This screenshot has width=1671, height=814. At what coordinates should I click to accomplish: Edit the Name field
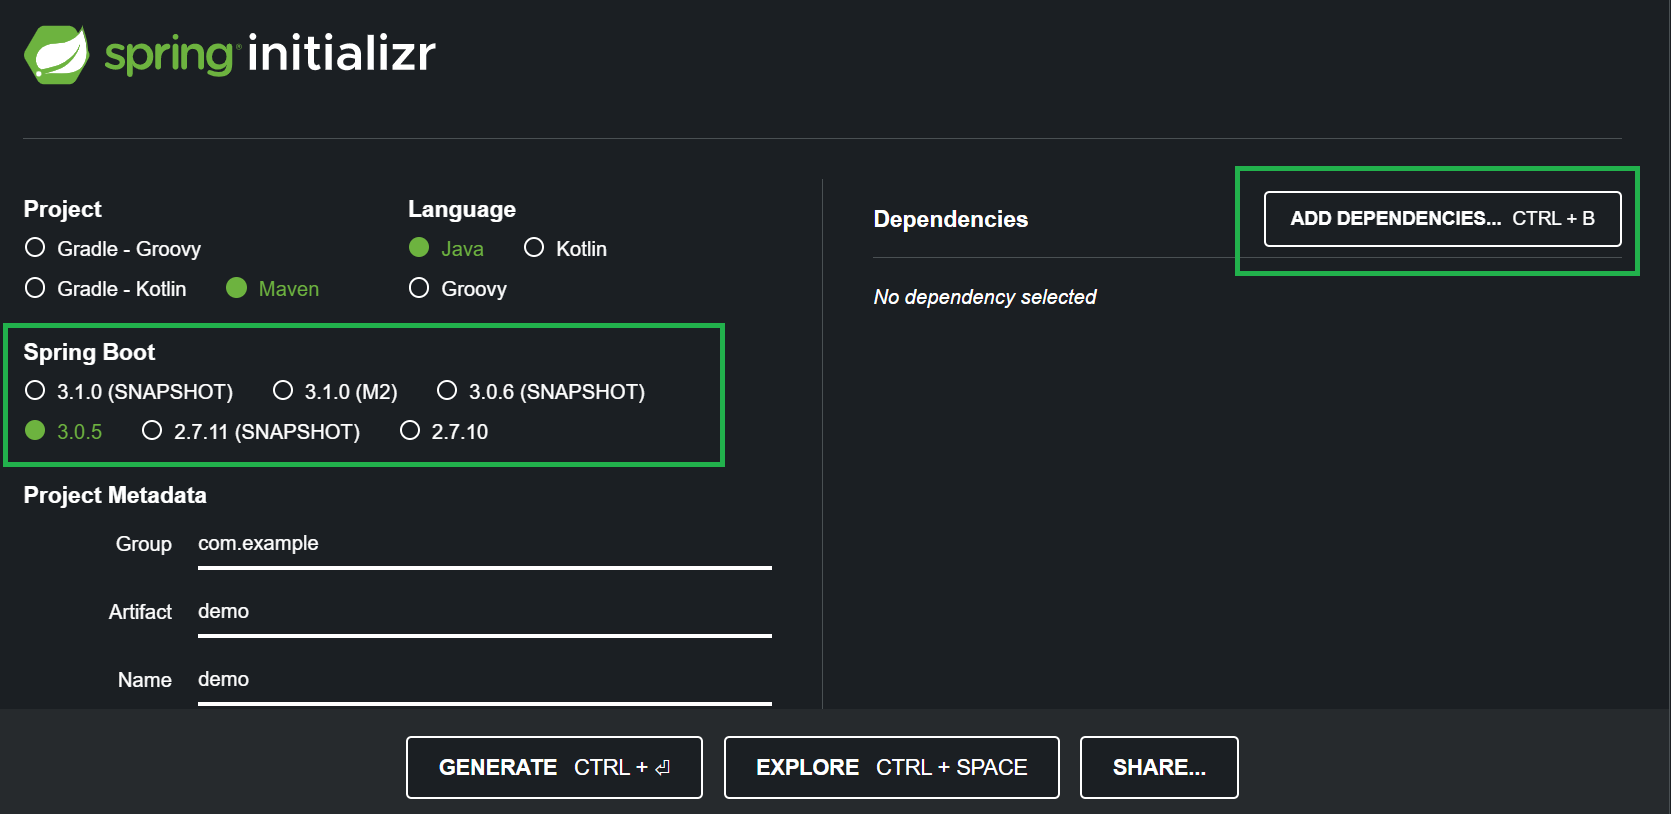pyautogui.click(x=484, y=680)
